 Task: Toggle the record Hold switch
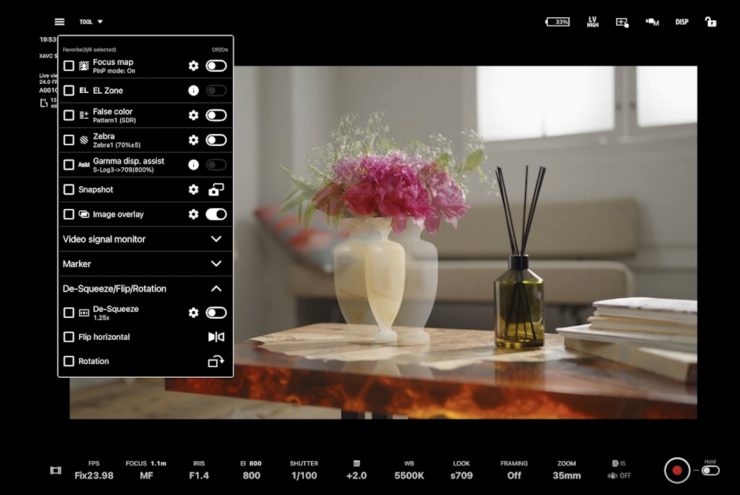tap(710, 470)
